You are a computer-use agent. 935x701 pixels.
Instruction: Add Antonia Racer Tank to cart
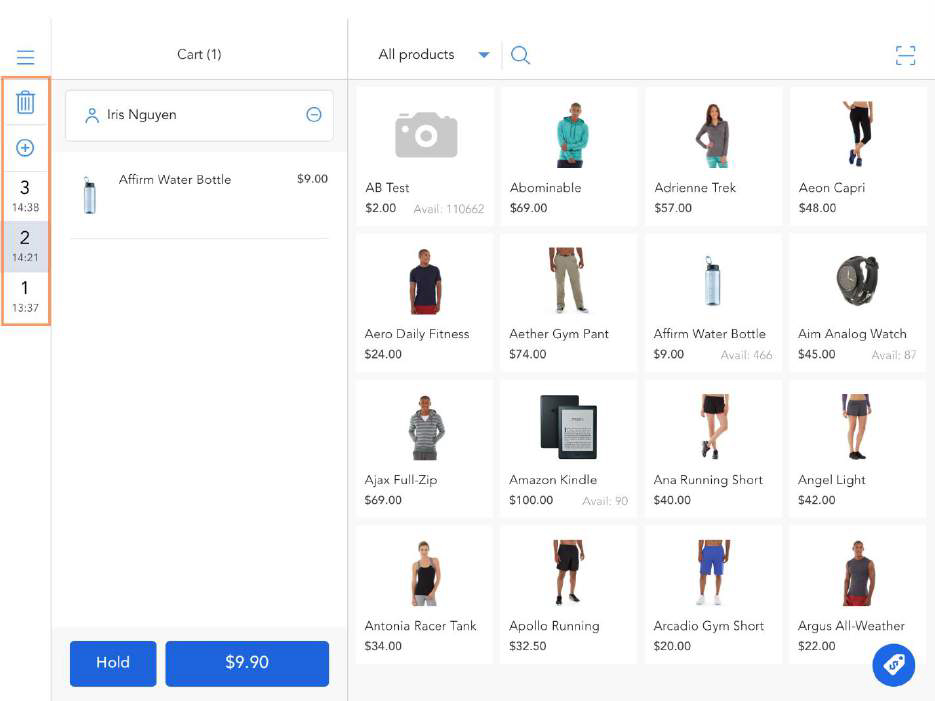425,595
